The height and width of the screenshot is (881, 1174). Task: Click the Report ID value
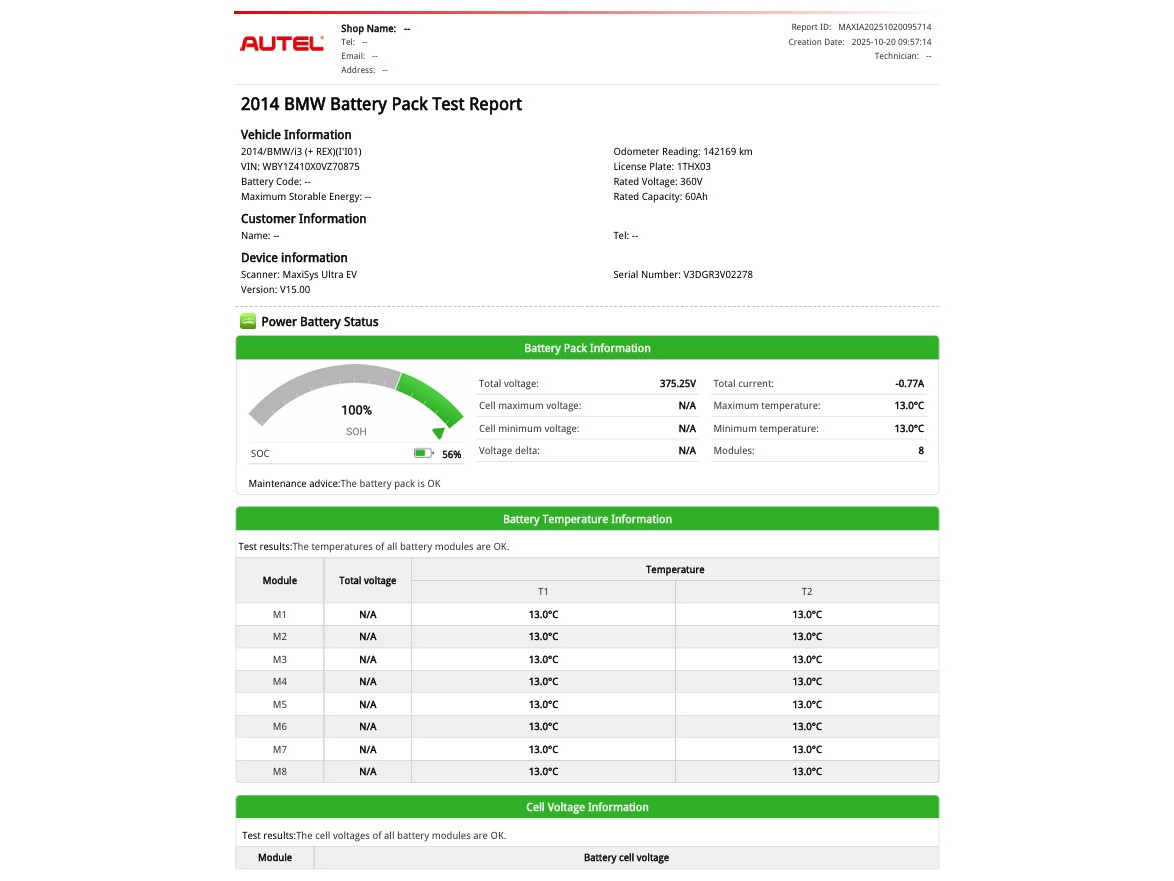pos(884,27)
